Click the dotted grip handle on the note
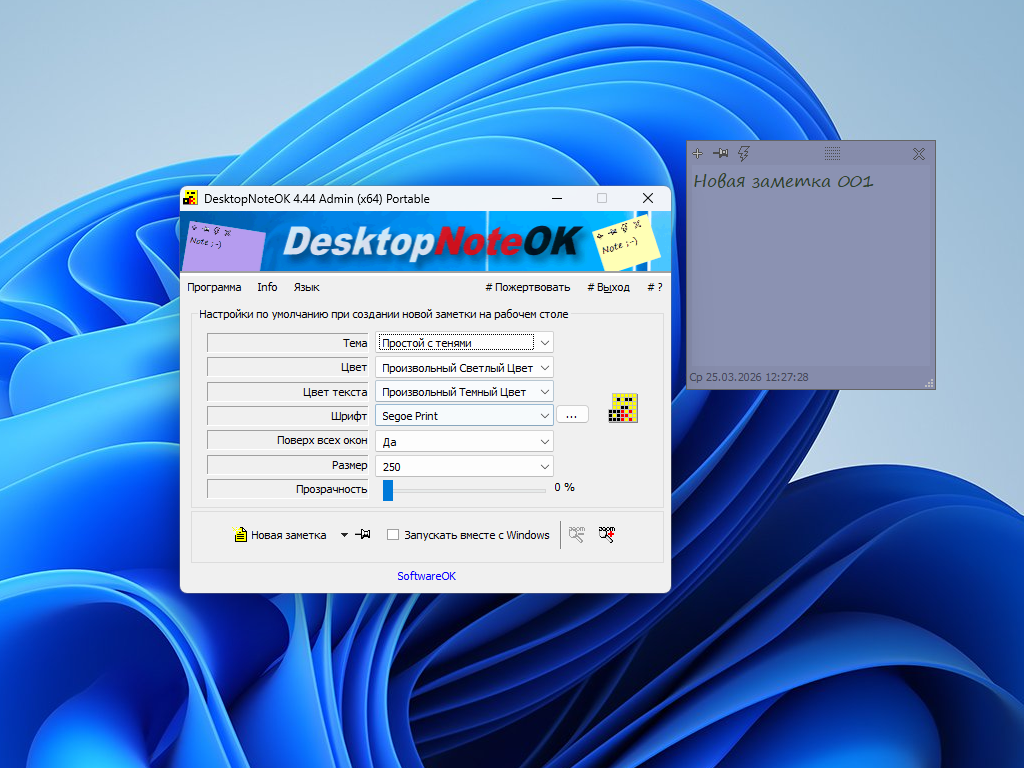 pyautogui.click(x=832, y=153)
